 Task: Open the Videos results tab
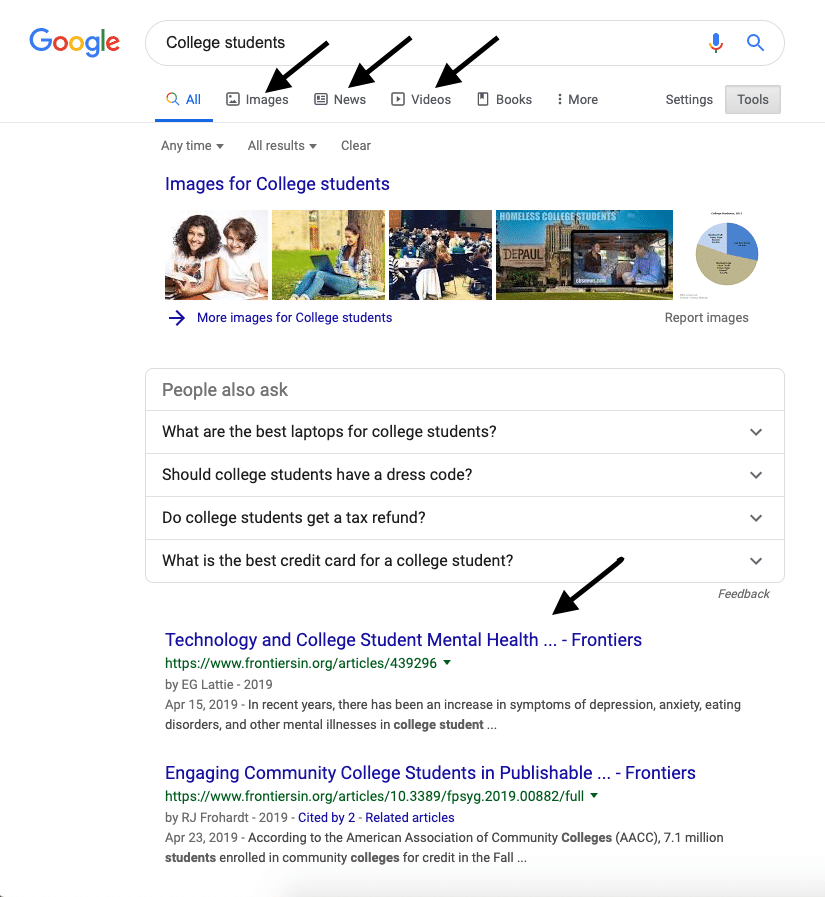point(421,100)
